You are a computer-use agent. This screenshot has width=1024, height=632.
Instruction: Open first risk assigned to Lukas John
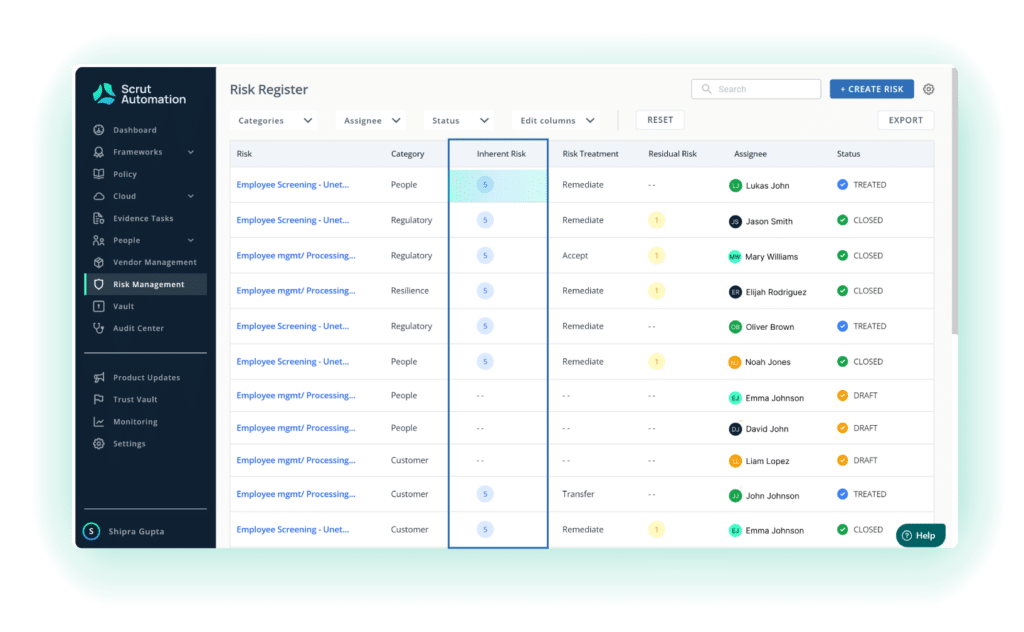(293, 185)
